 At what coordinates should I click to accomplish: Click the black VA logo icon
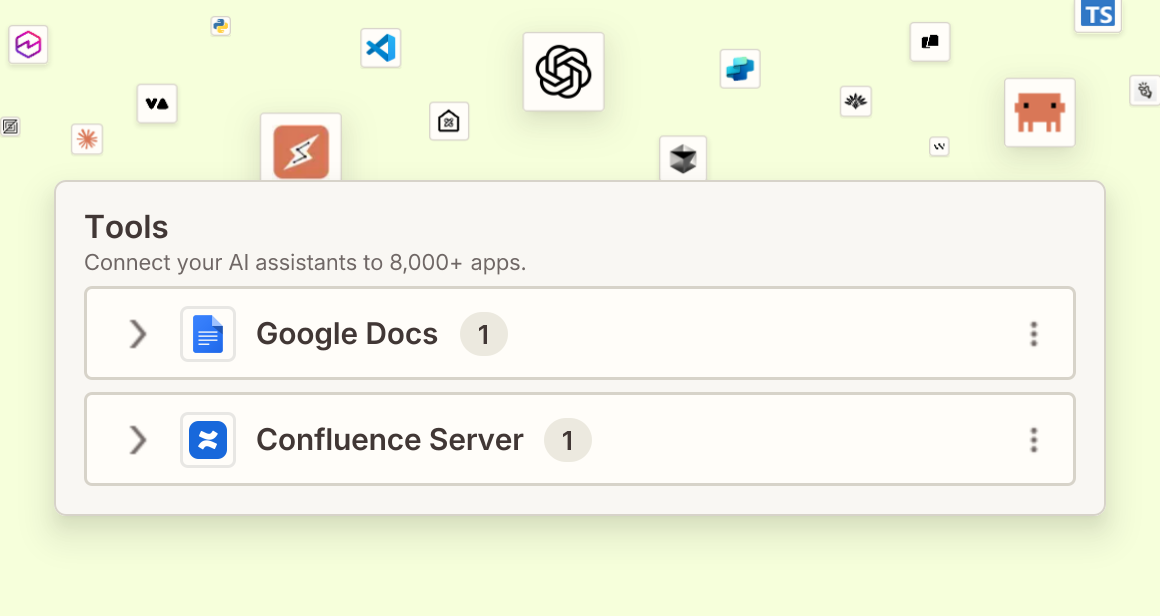point(157,104)
